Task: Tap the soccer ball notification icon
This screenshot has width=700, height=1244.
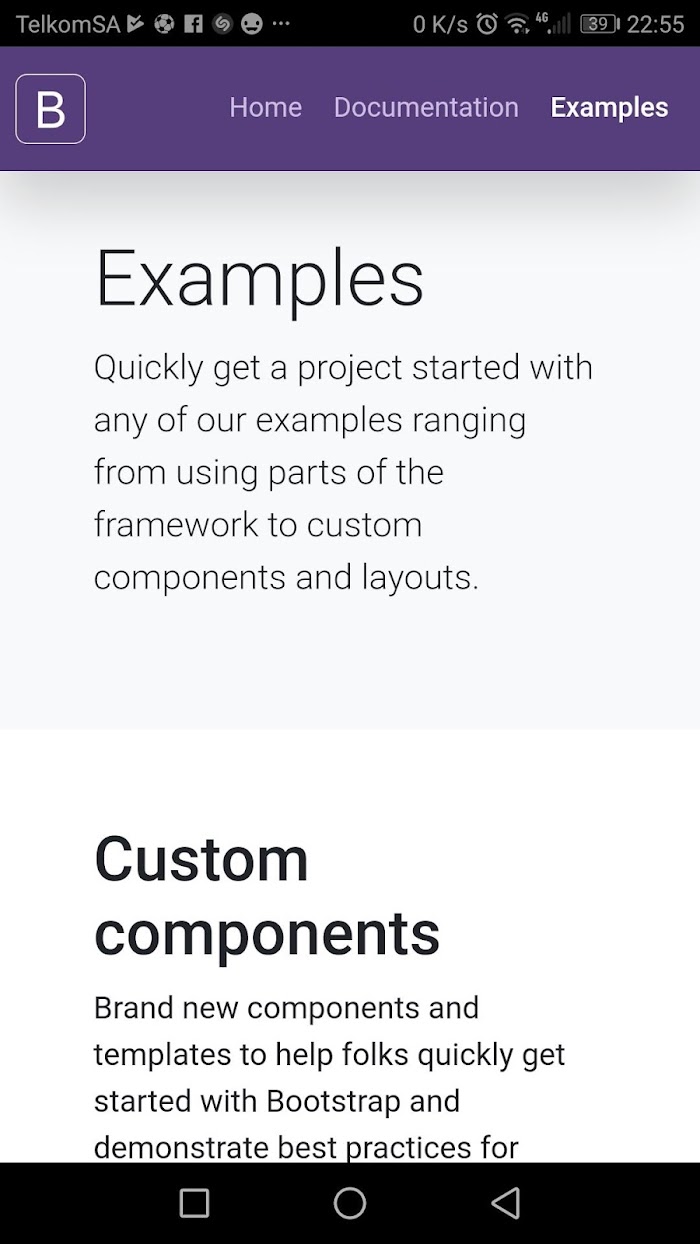Action: (x=164, y=24)
